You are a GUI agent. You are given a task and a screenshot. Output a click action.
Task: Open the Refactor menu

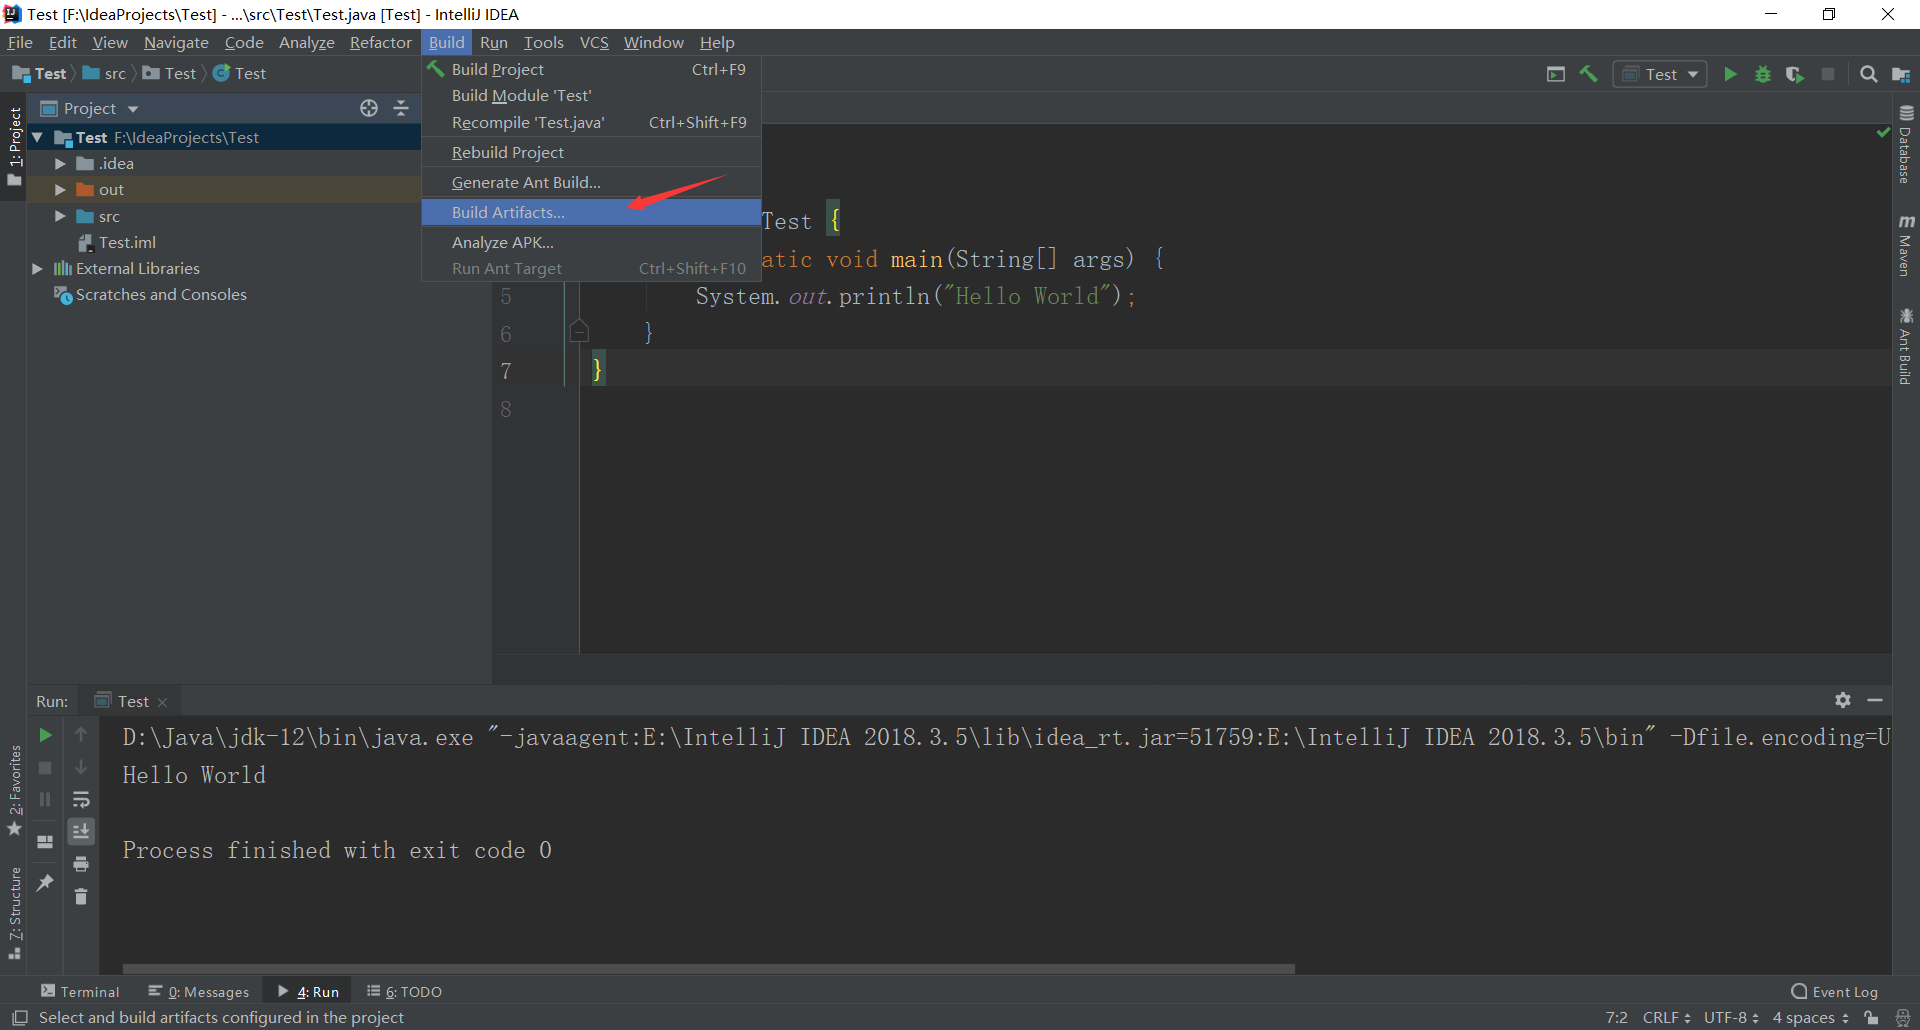point(380,42)
